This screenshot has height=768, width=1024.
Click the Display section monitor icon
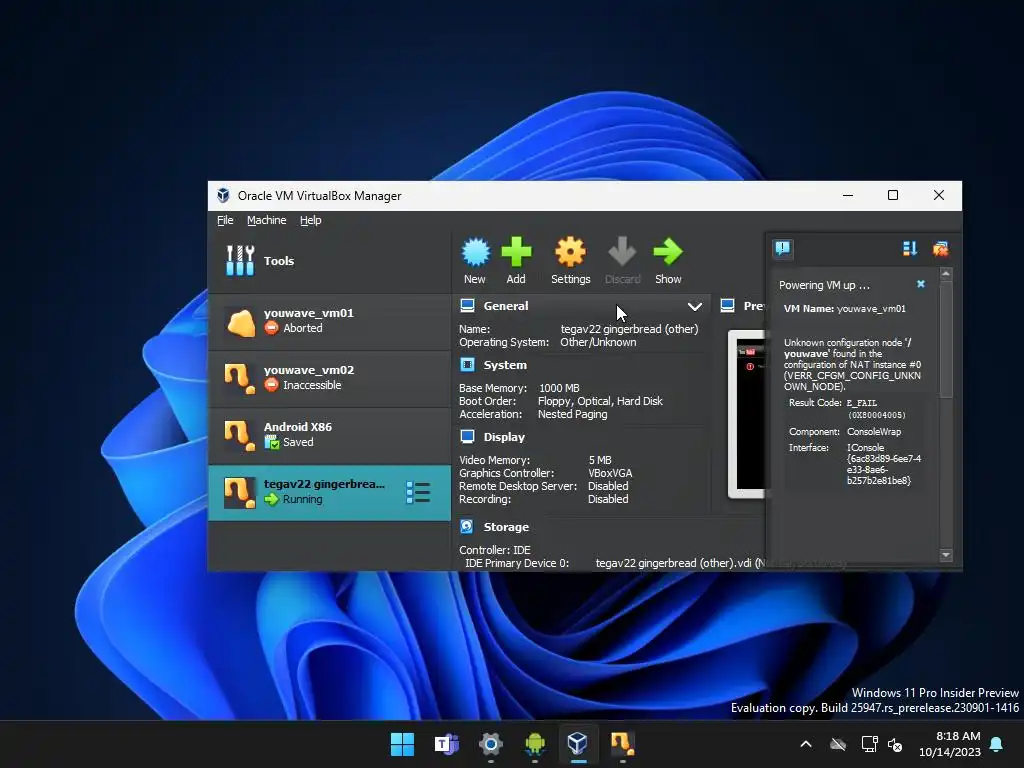coord(467,436)
